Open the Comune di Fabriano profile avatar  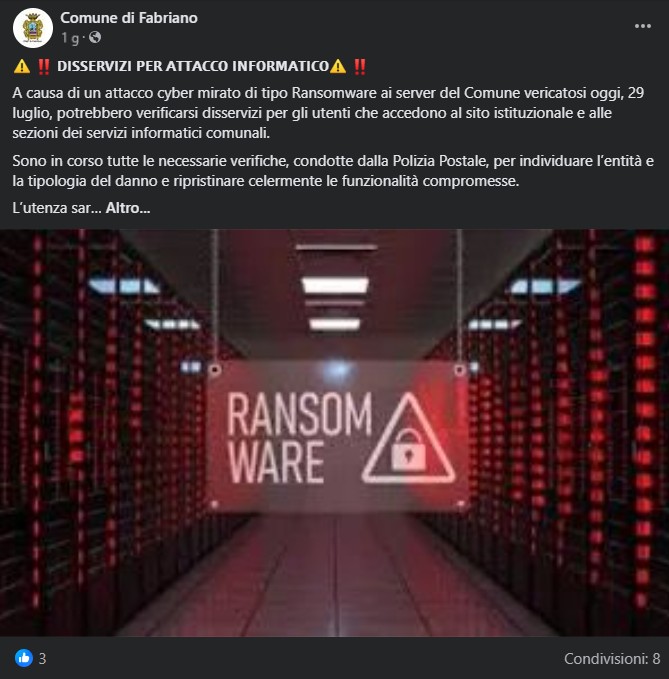pos(33,28)
